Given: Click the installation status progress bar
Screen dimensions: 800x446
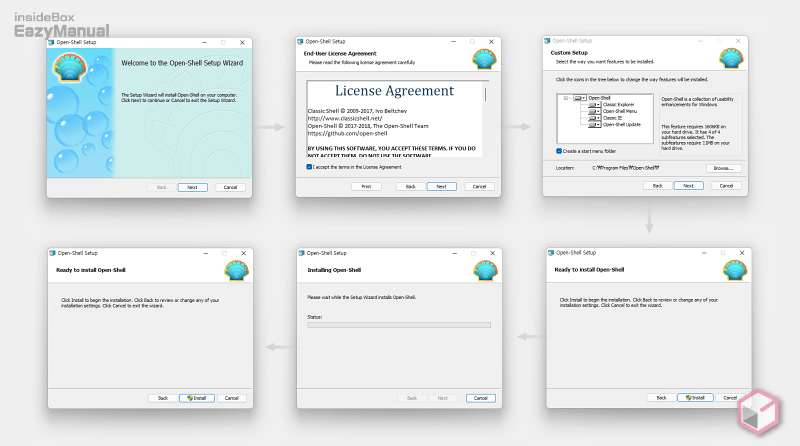Looking at the screenshot, I should [399, 325].
